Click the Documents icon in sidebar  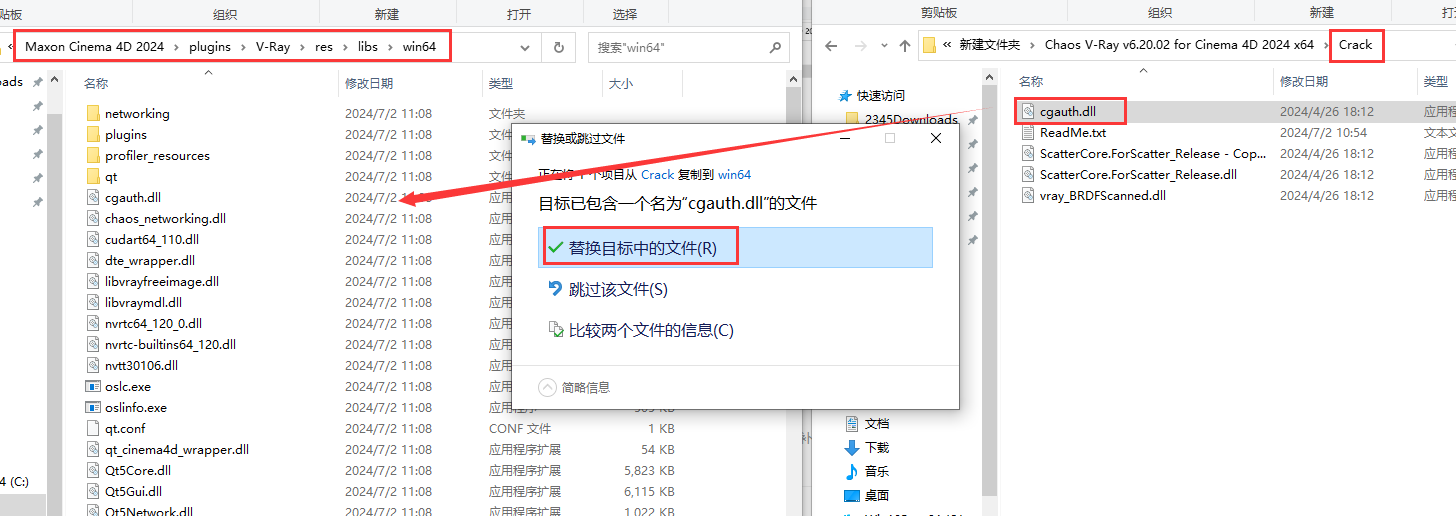pyautogui.click(x=852, y=424)
